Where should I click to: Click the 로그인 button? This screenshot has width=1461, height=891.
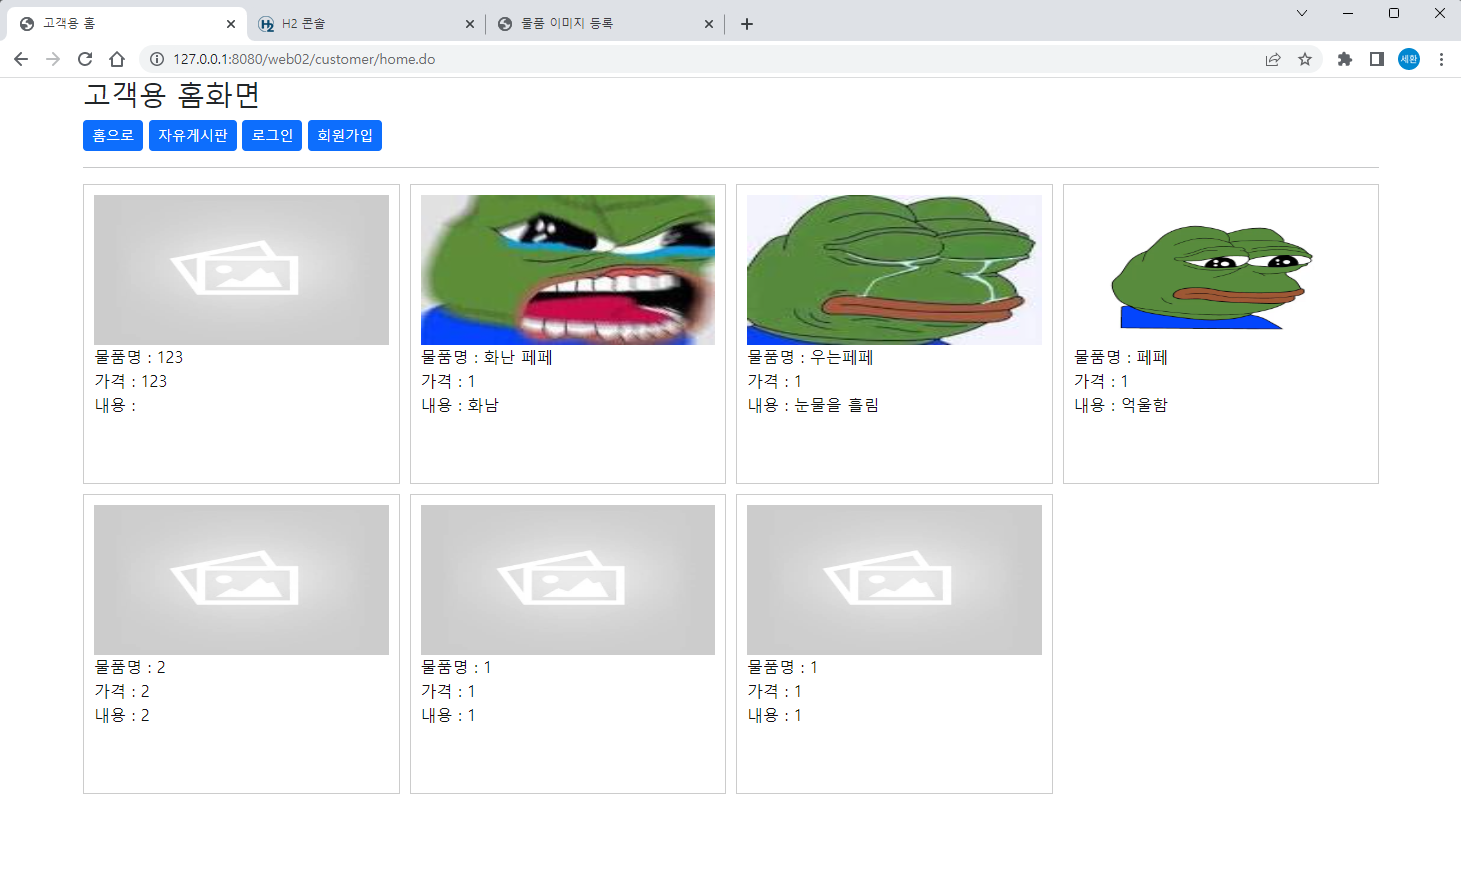[x=272, y=135]
